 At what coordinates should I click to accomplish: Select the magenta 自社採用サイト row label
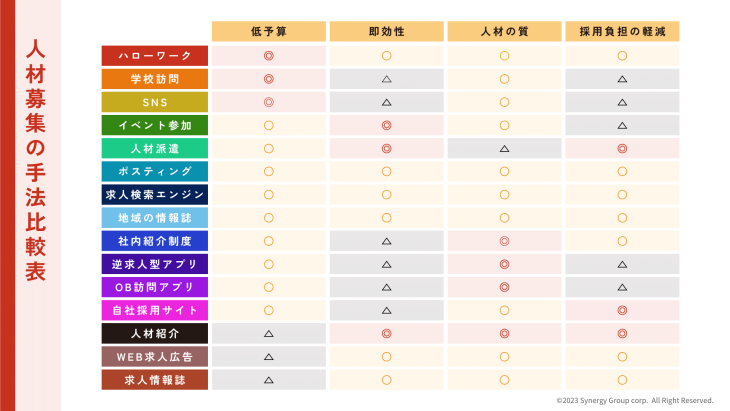coord(155,310)
